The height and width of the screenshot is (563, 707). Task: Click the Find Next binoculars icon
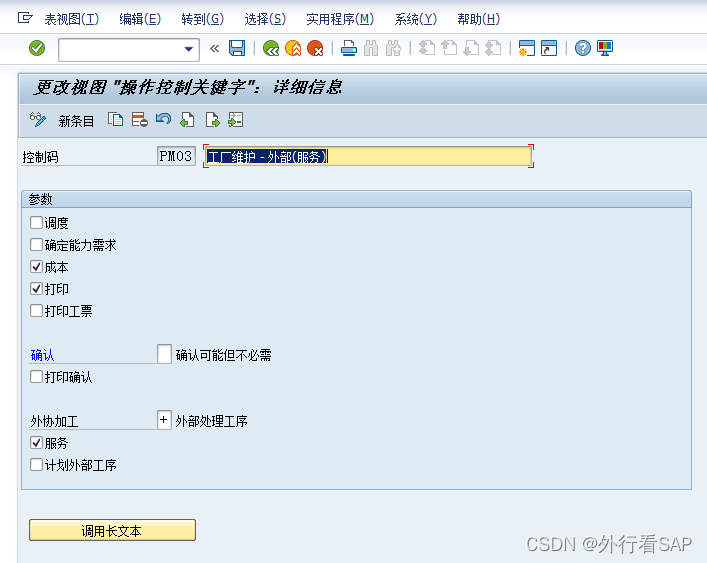point(393,48)
